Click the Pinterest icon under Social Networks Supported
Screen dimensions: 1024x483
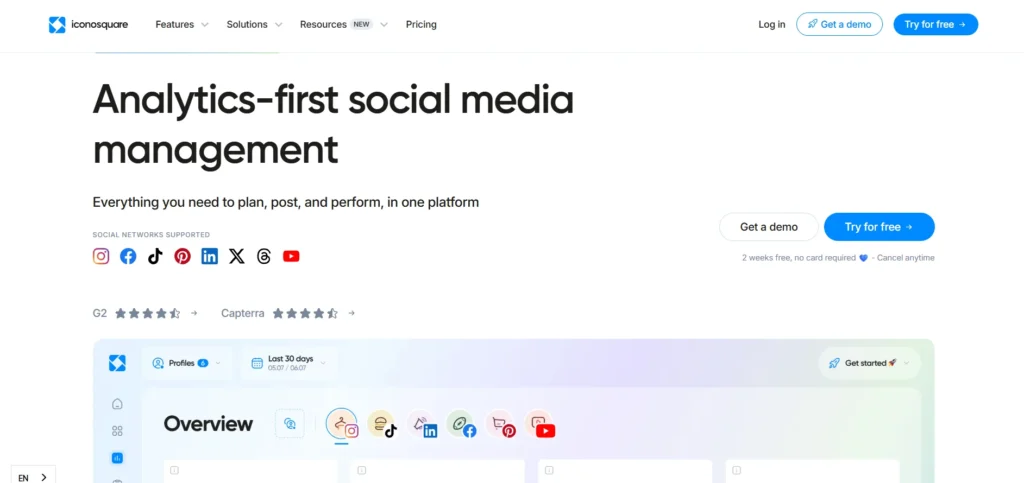pos(182,257)
